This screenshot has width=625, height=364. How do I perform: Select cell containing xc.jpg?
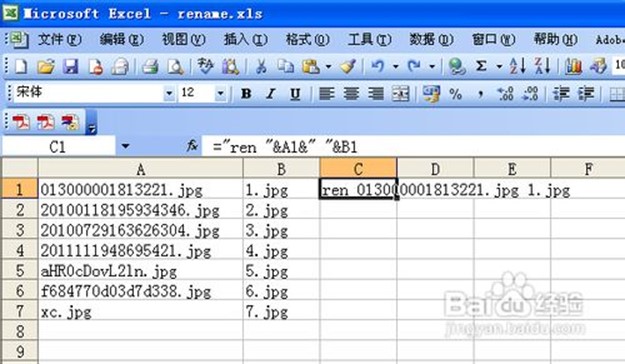140,311
